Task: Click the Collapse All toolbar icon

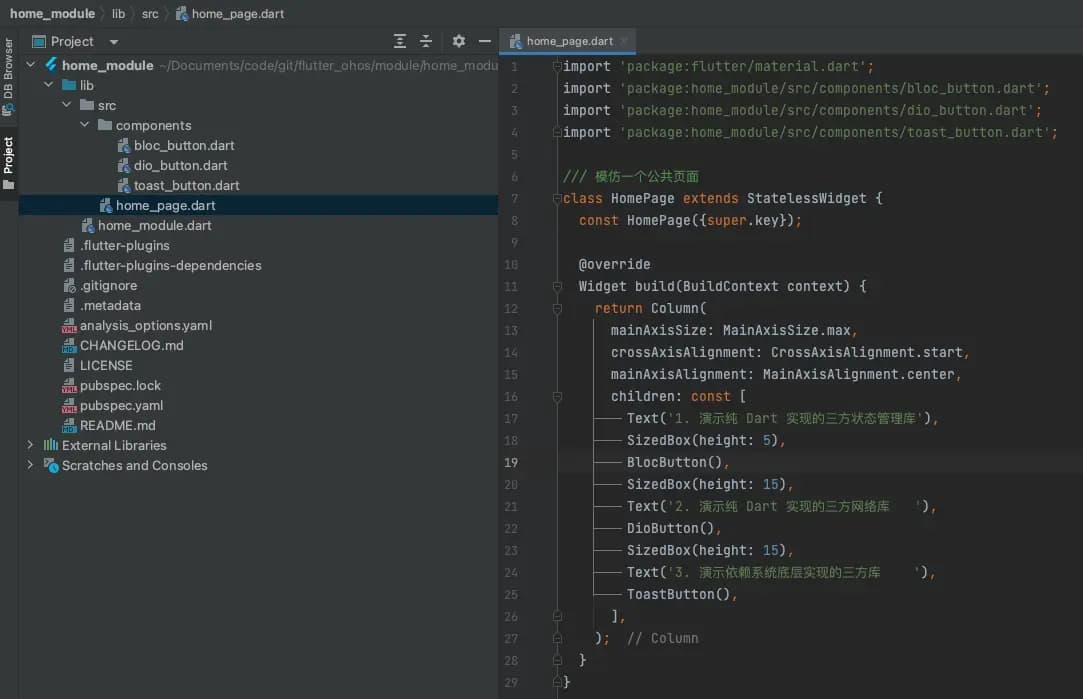Action: [426, 41]
